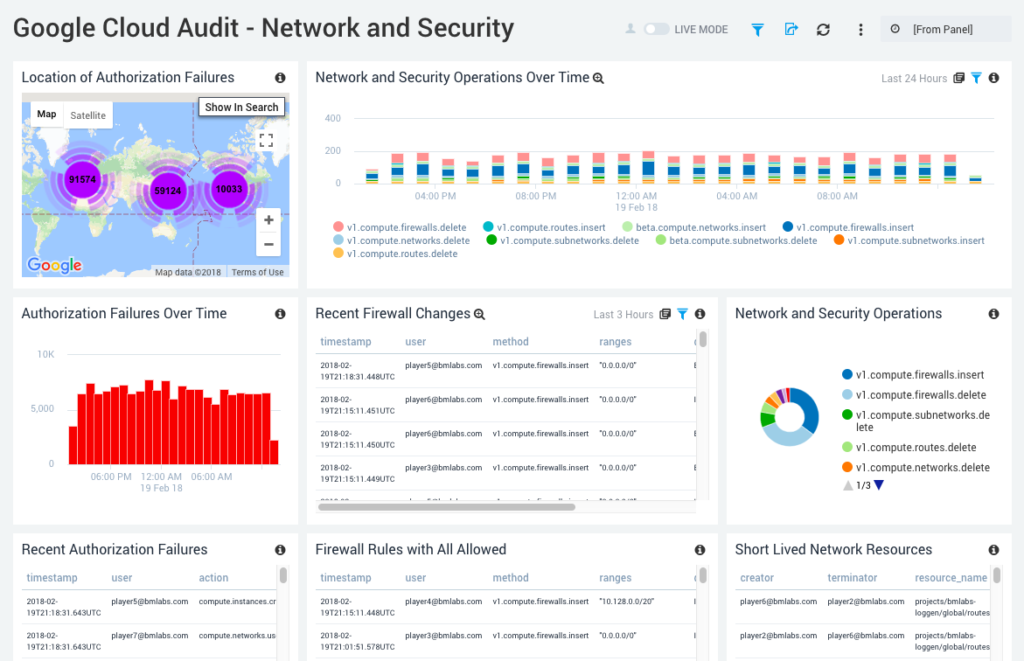Screen dimensions: 1024x661
Task: Click Recent Firewall Changes horizontal scrollbar
Action: click(x=447, y=507)
